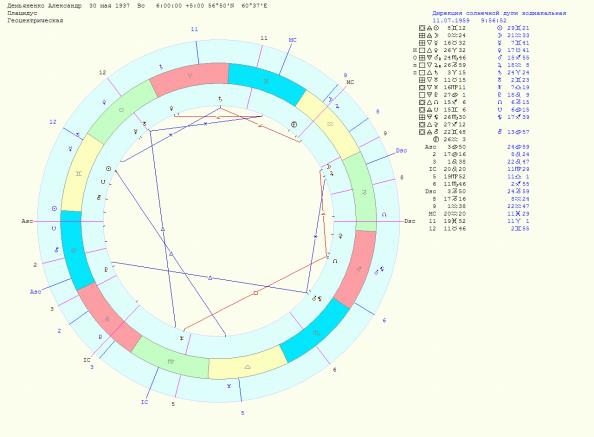
Task: Select the direction date 11.07 text
Action: pyautogui.click(x=451, y=20)
